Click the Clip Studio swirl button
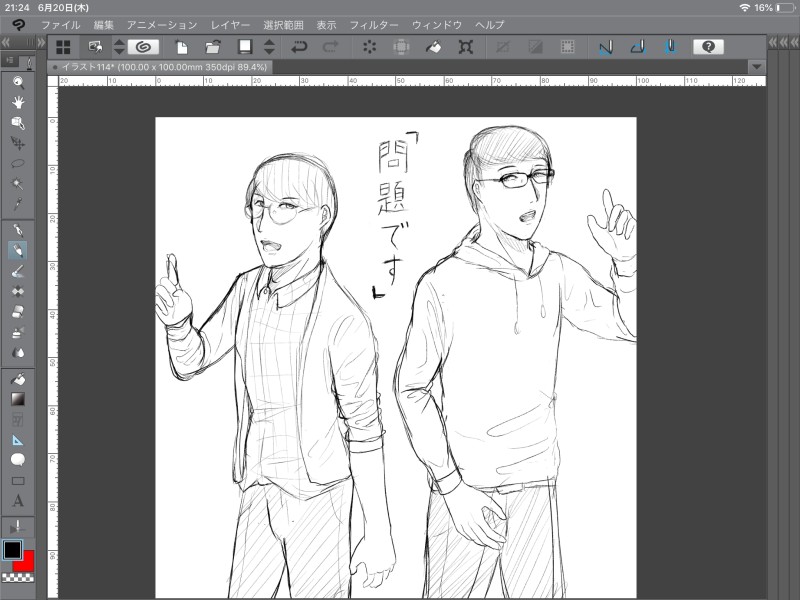This screenshot has width=800, height=600. tap(143, 47)
